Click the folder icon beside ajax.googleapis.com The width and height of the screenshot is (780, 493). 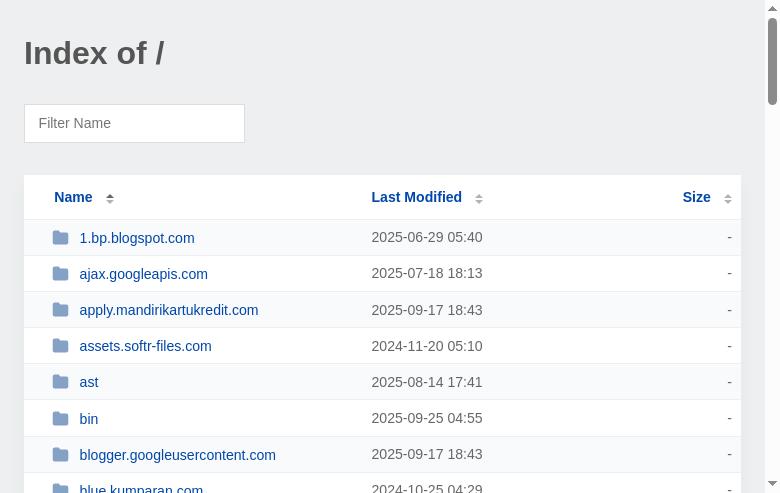pos(60,274)
